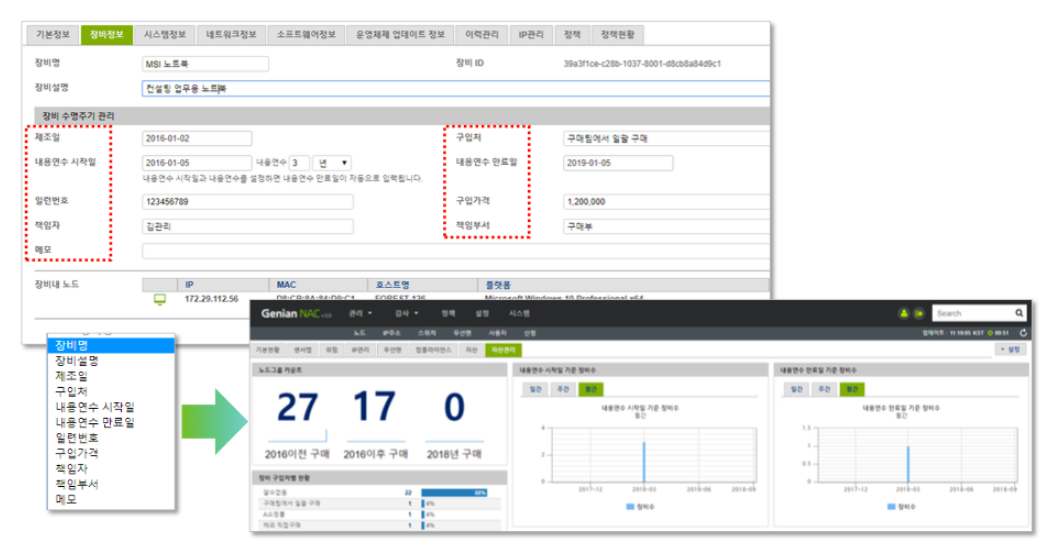Open the 설정 menu in Genian NAC top bar
The width and height of the screenshot is (1060, 557).
coord(482,313)
